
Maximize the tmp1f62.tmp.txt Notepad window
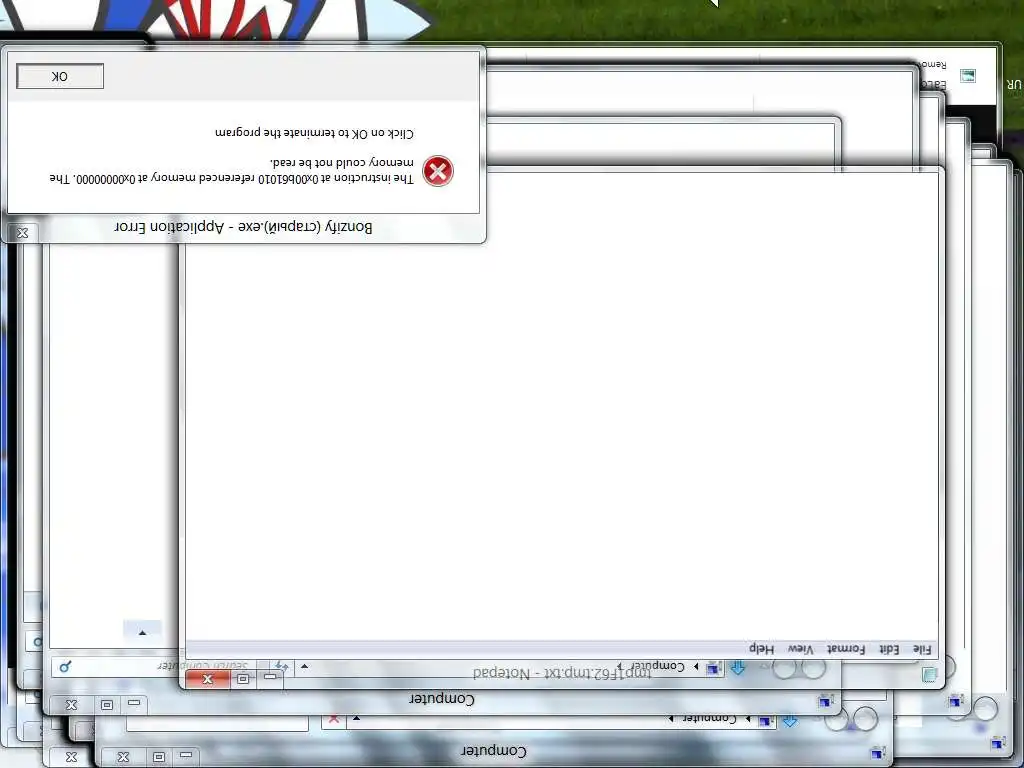point(243,679)
